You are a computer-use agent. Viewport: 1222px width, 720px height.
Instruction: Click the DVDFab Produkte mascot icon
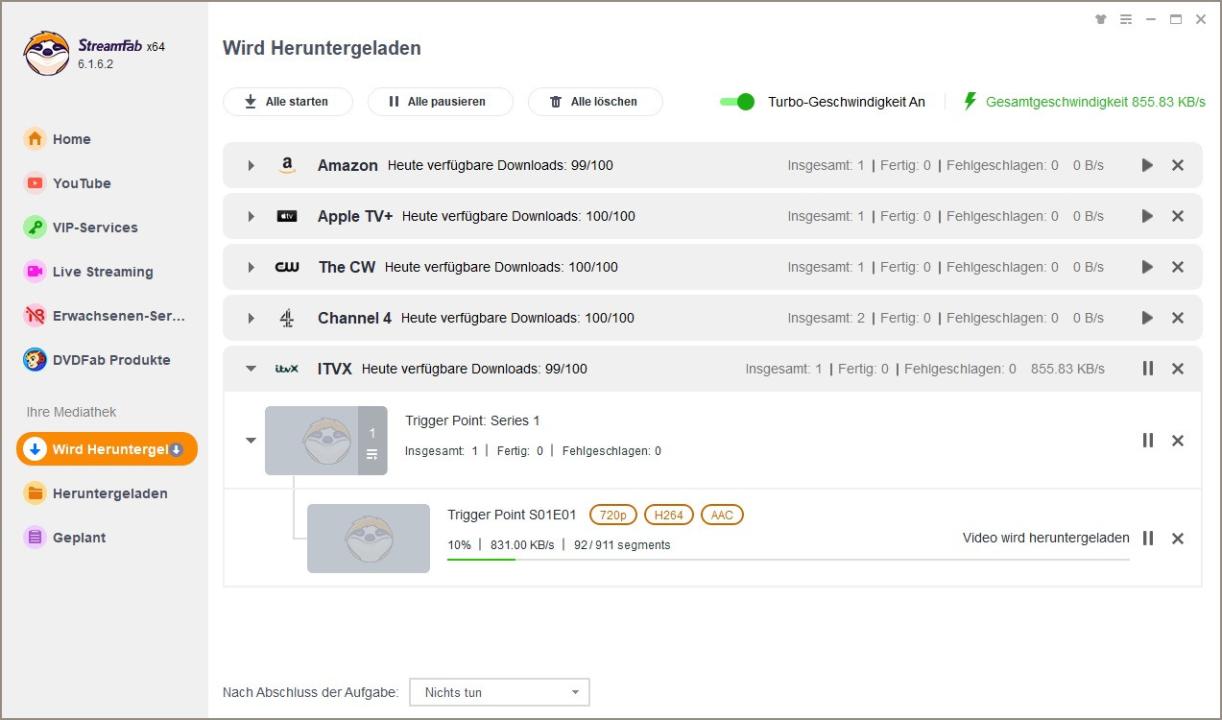(x=35, y=359)
